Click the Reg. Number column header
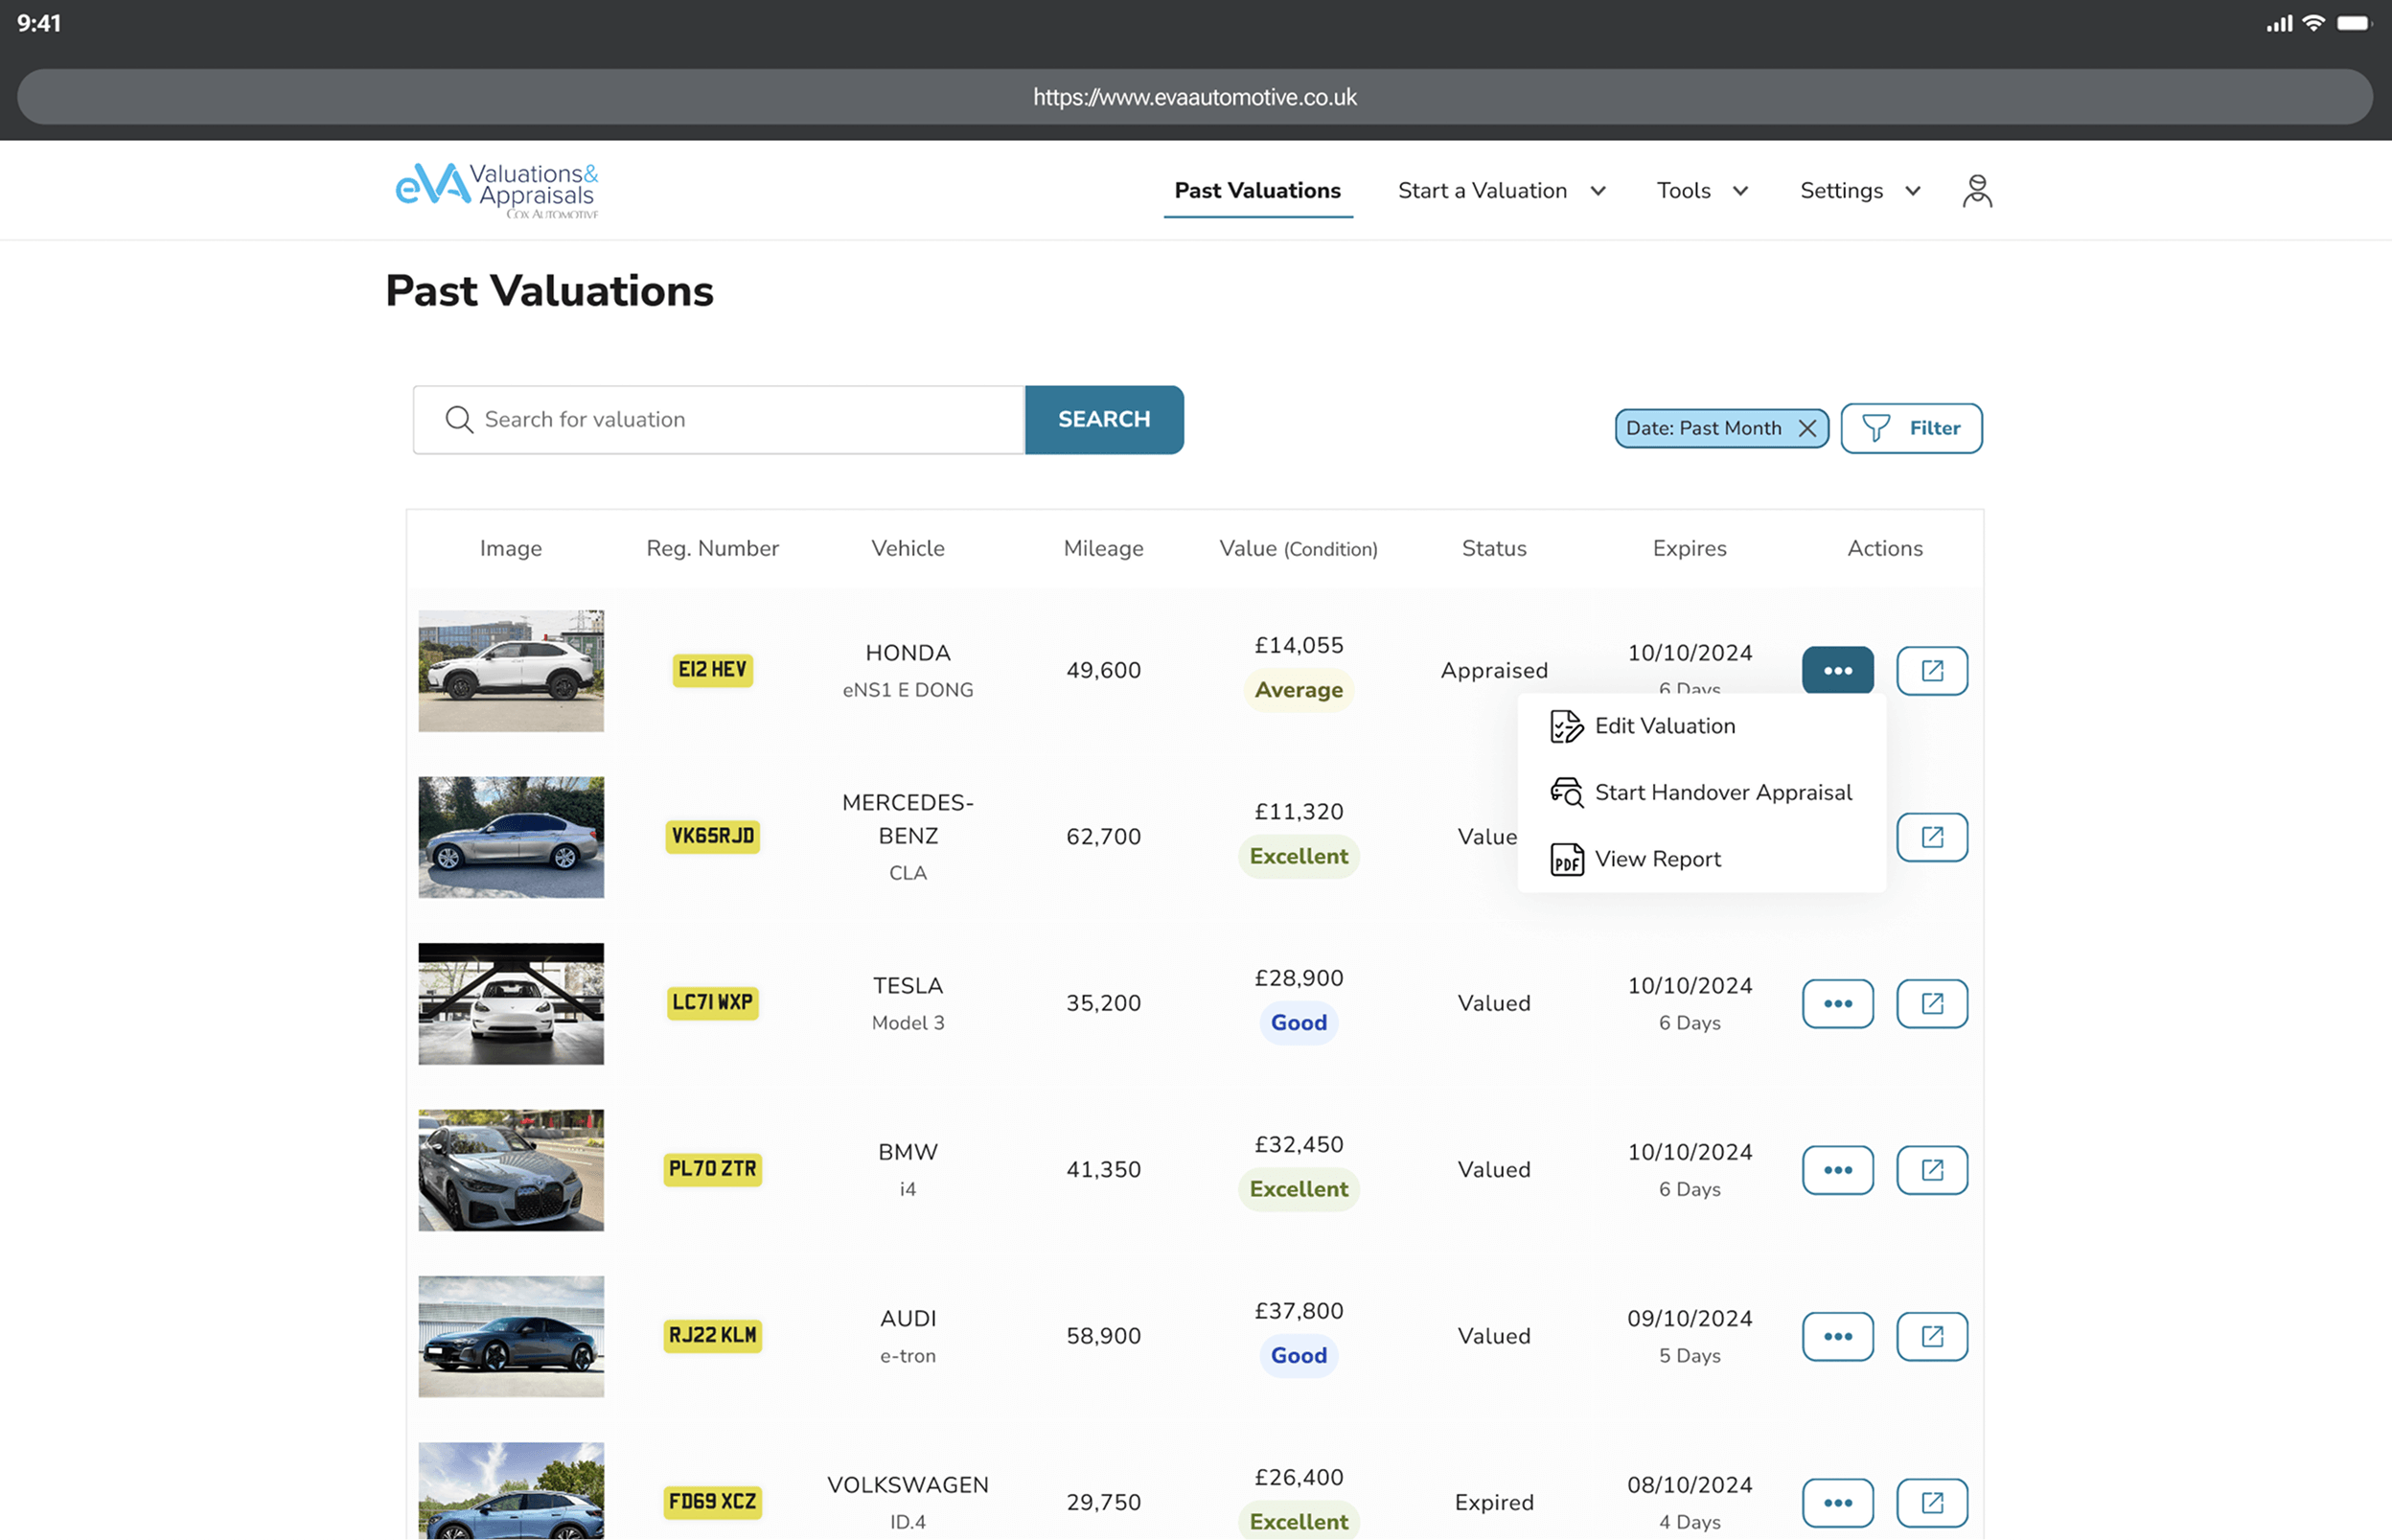This screenshot has width=2392, height=1540. (712, 548)
